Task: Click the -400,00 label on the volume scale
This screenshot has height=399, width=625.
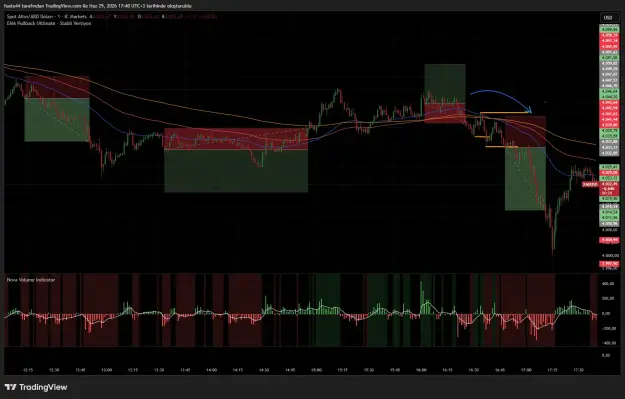Action: click(608, 343)
